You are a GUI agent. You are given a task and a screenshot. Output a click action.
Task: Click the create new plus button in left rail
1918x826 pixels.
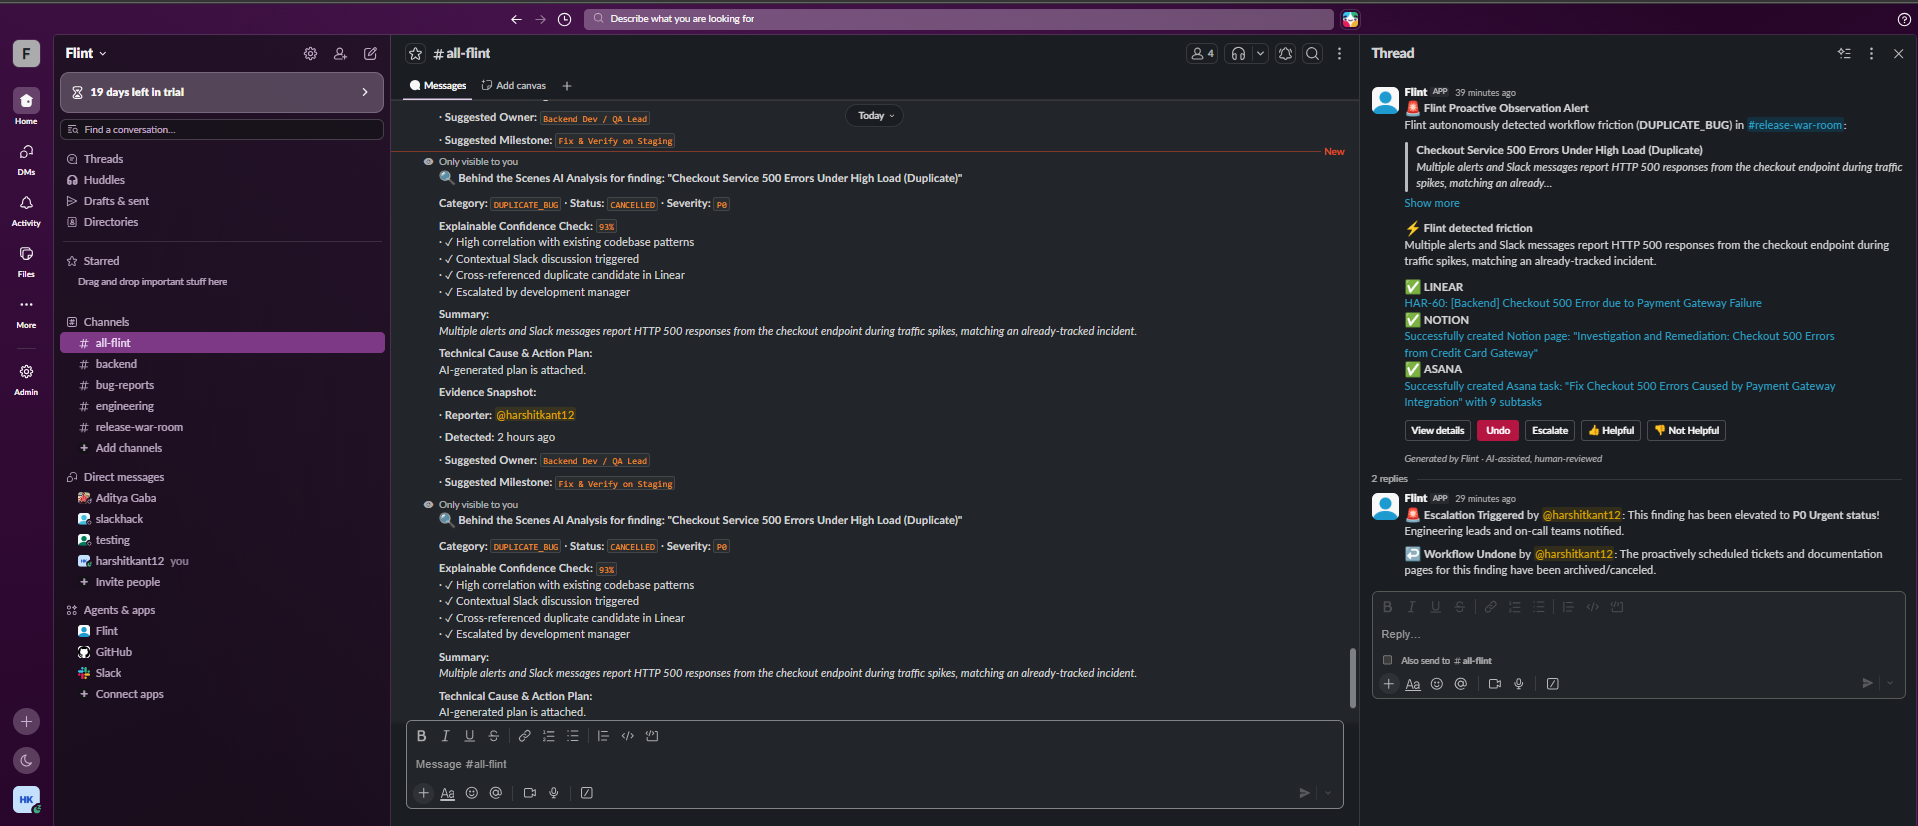coord(26,721)
